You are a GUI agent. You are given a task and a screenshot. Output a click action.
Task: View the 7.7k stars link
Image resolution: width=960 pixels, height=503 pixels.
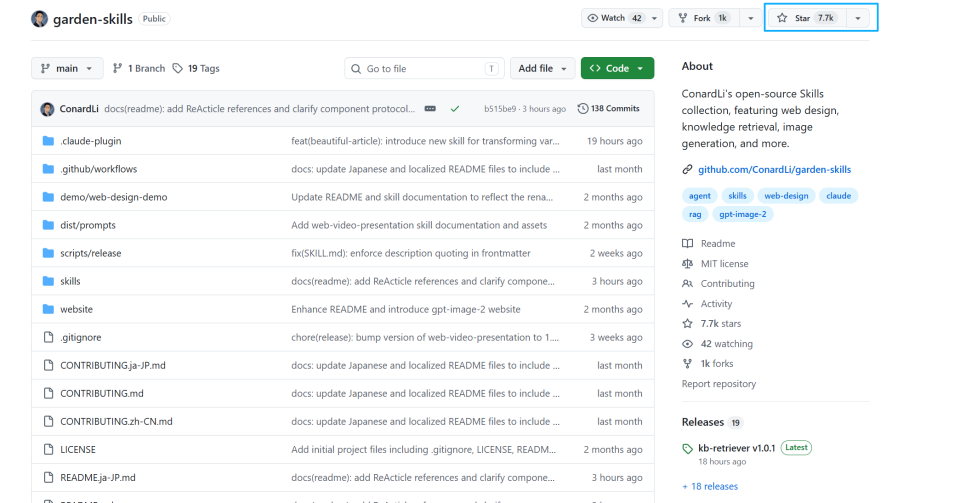point(721,324)
